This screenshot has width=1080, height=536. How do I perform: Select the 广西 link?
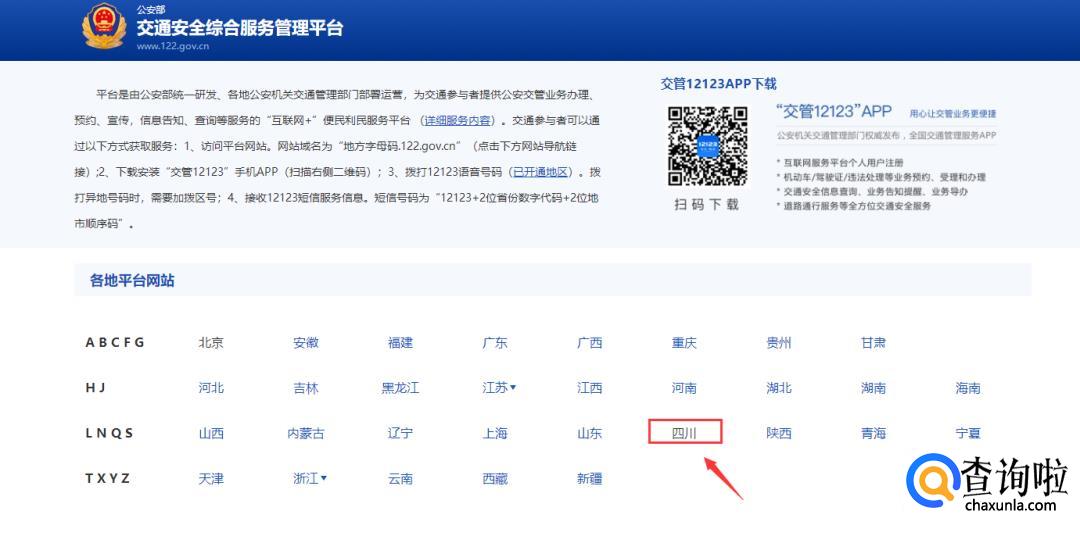point(590,342)
